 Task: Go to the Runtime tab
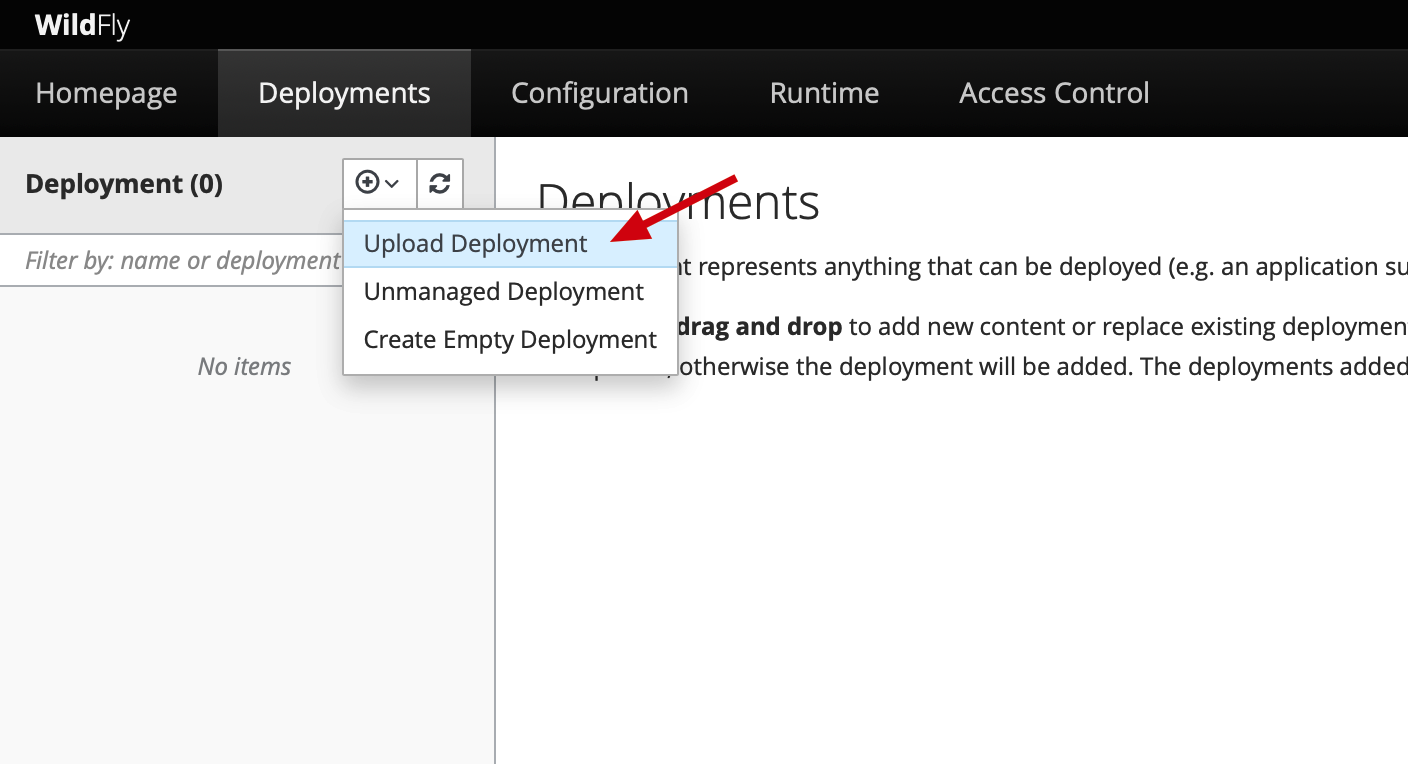(x=824, y=93)
